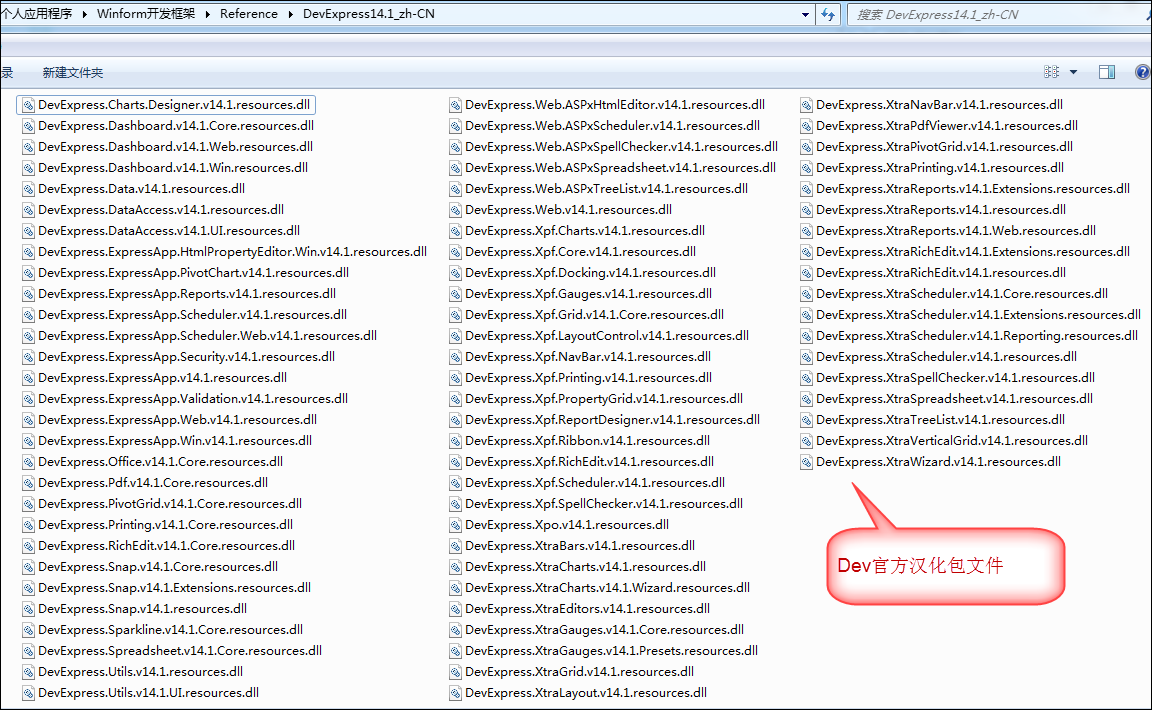
Task: Click icon of DevExpress.ExpressApp.v14.1.resources.dll
Action: pos(29,378)
